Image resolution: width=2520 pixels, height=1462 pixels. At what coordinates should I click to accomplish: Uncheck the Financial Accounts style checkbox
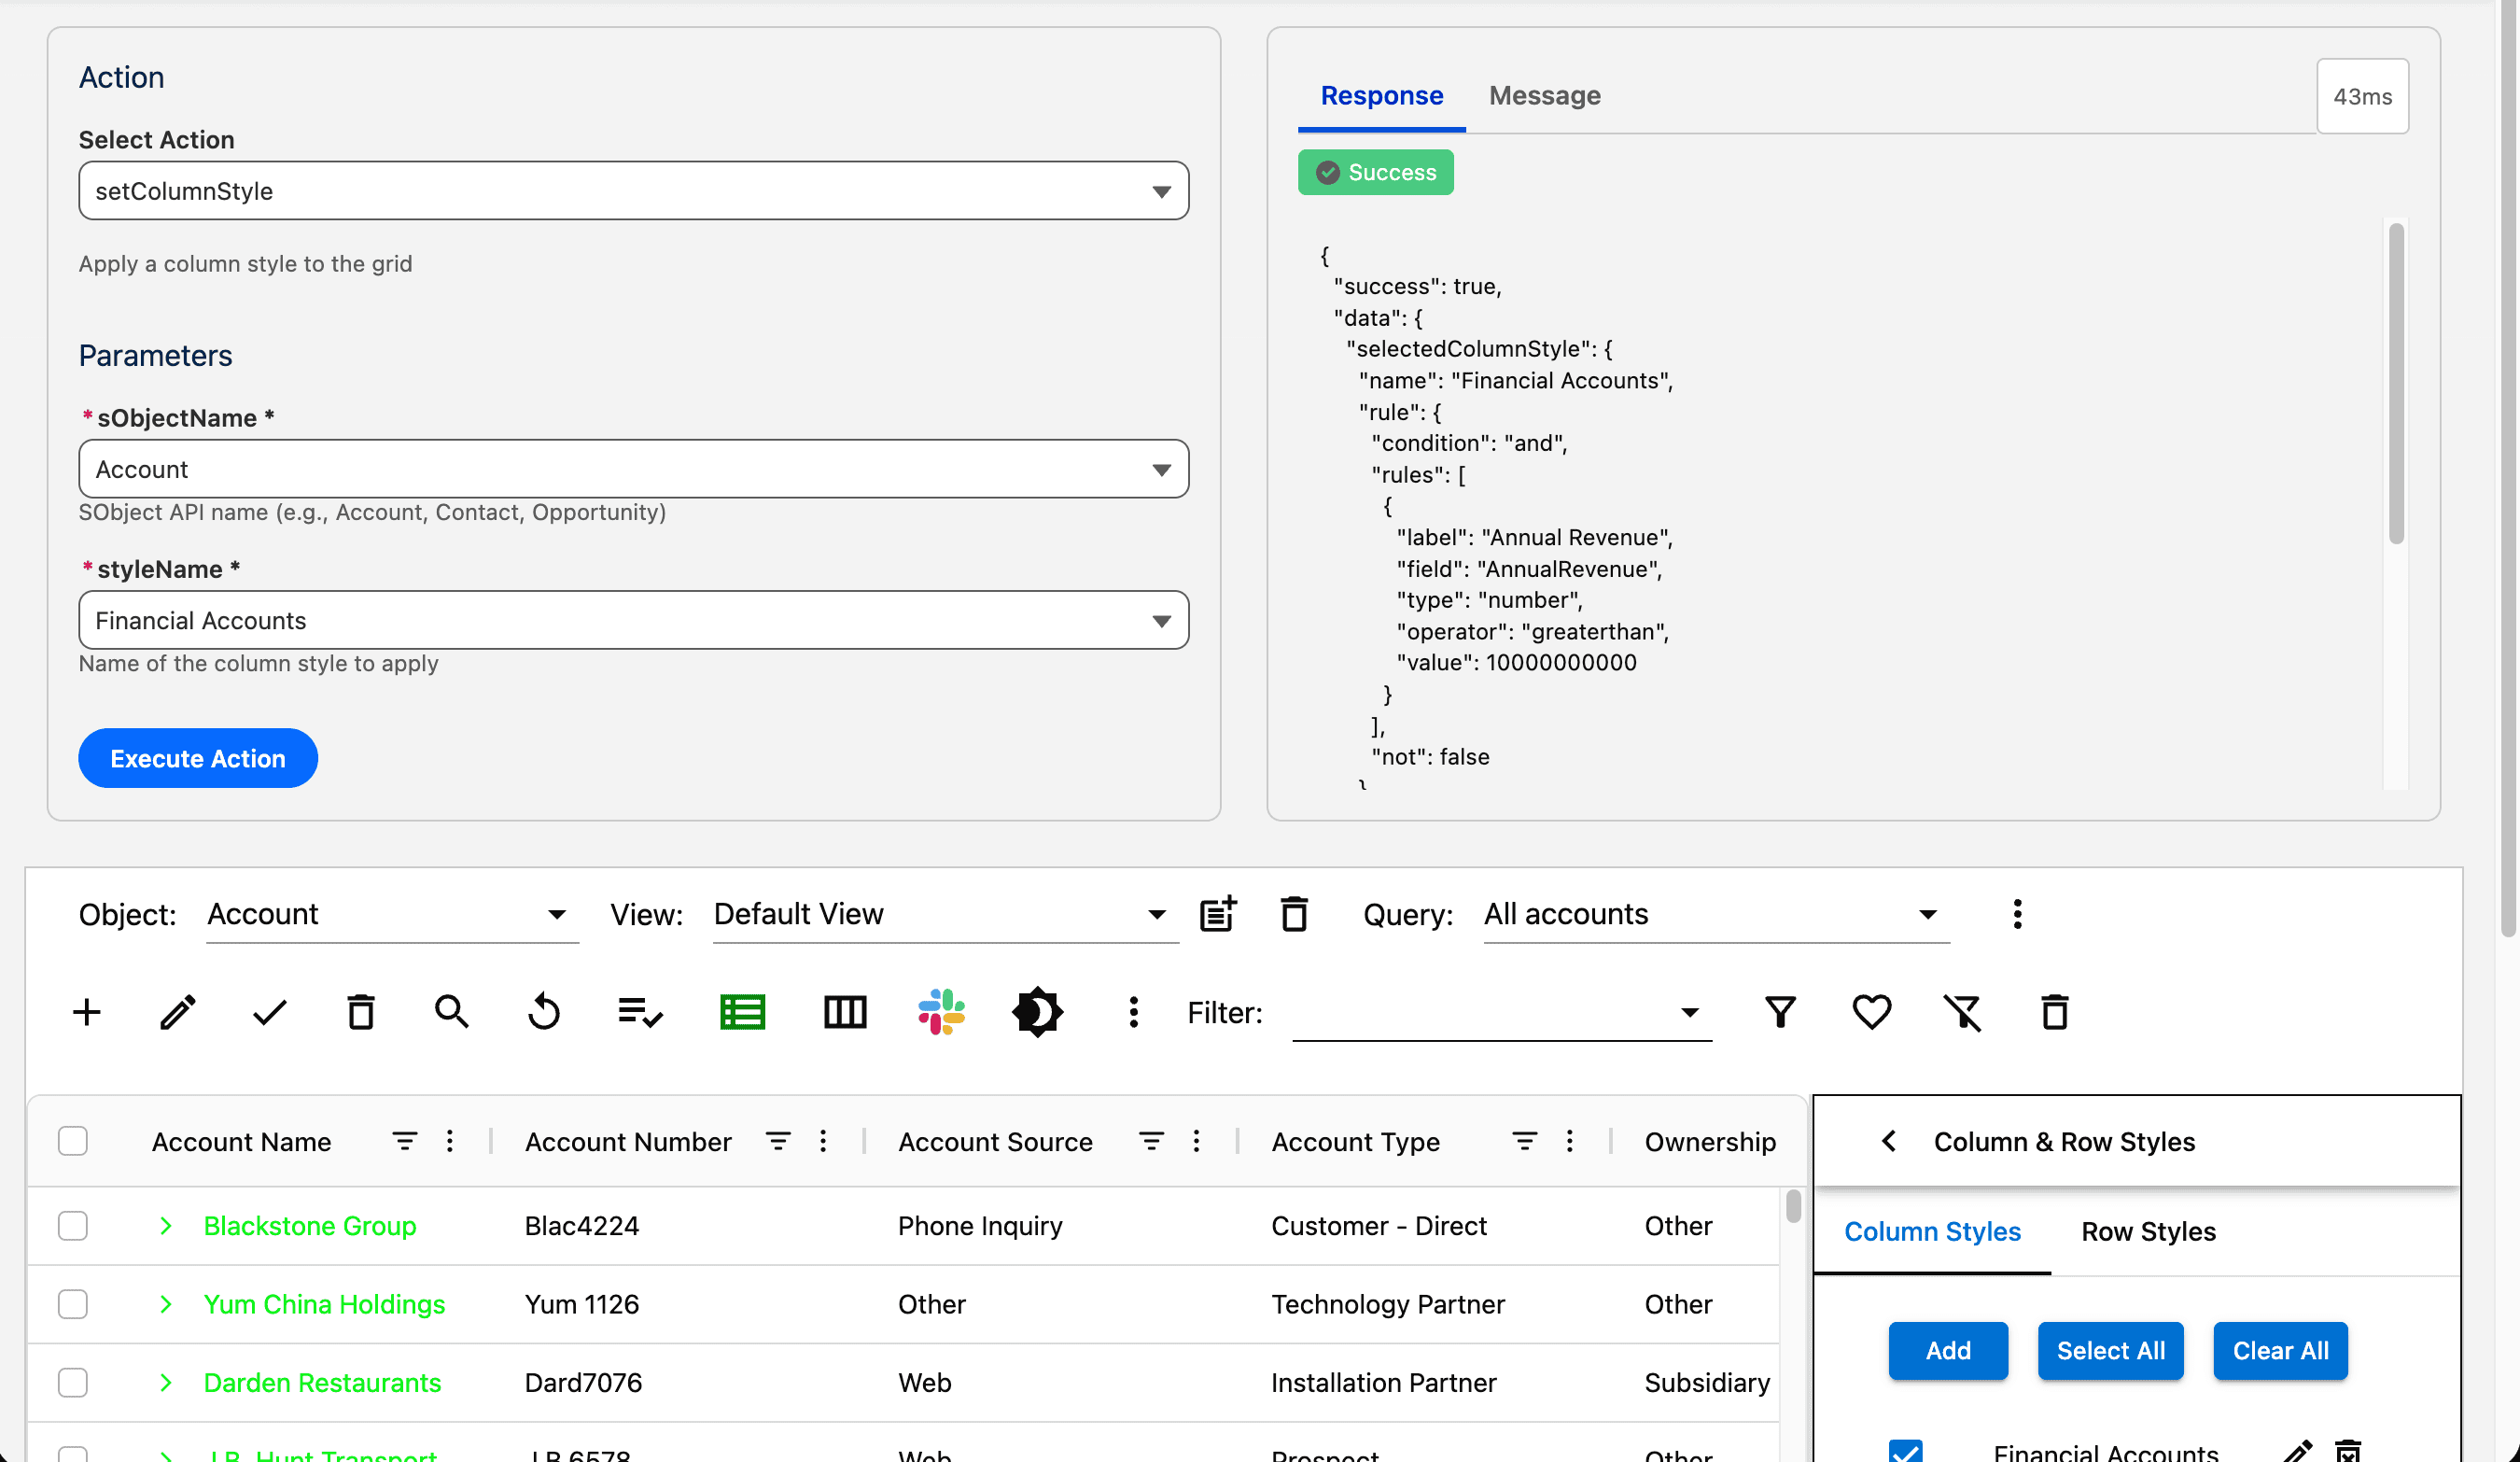pos(1905,1450)
